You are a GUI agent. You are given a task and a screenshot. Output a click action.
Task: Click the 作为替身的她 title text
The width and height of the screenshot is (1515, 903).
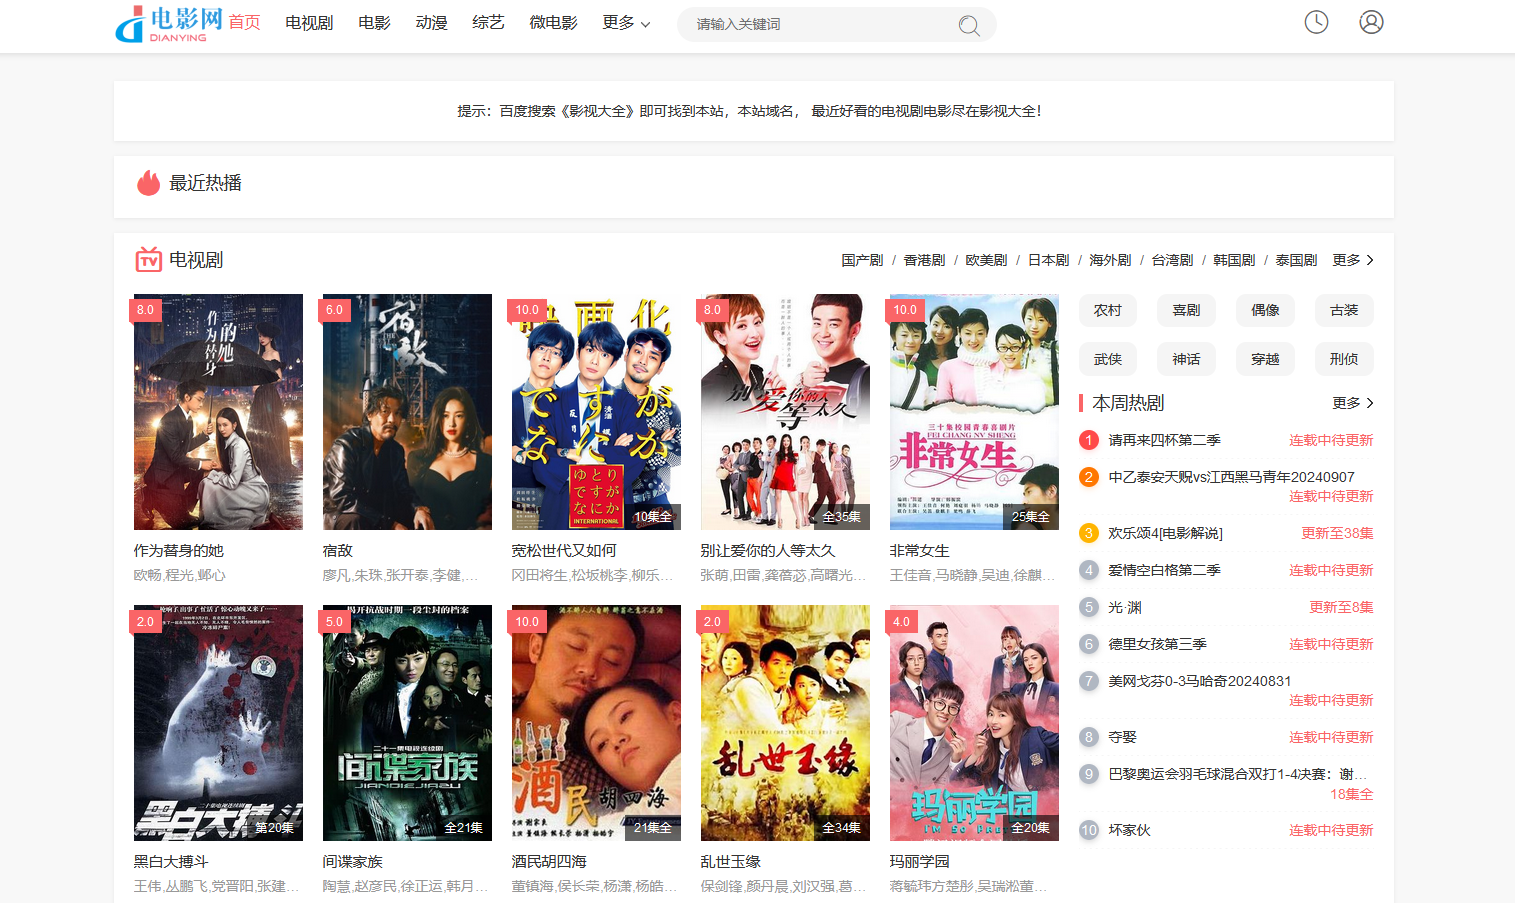[179, 551]
